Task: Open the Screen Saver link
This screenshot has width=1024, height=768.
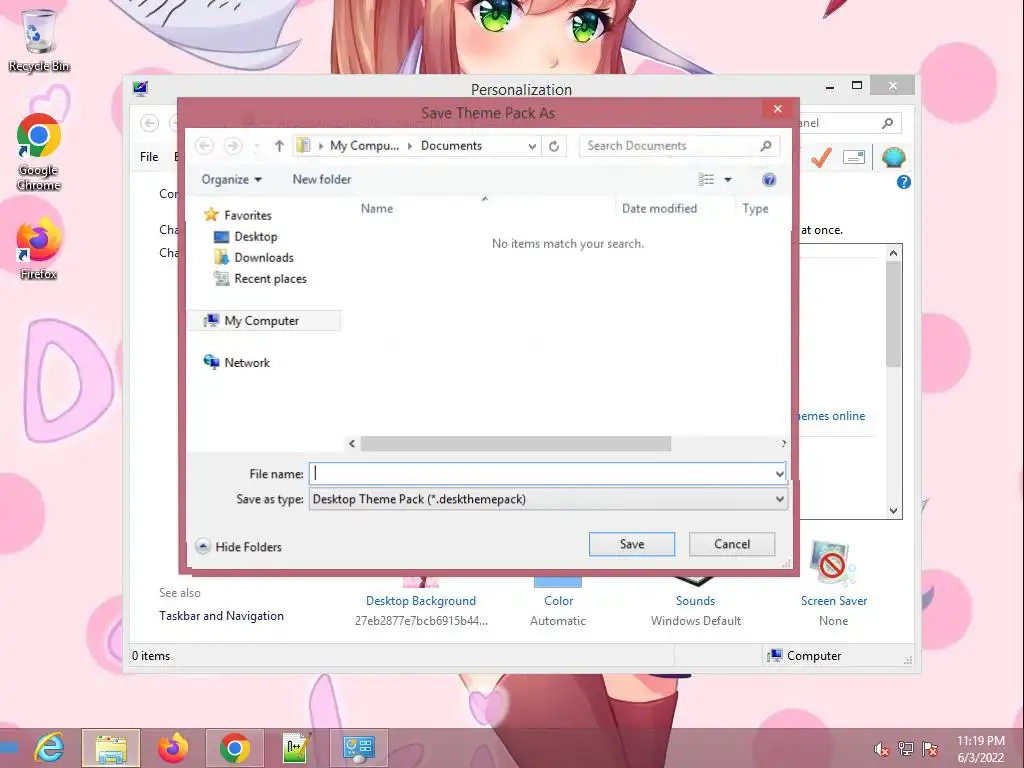Action: [x=833, y=601]
